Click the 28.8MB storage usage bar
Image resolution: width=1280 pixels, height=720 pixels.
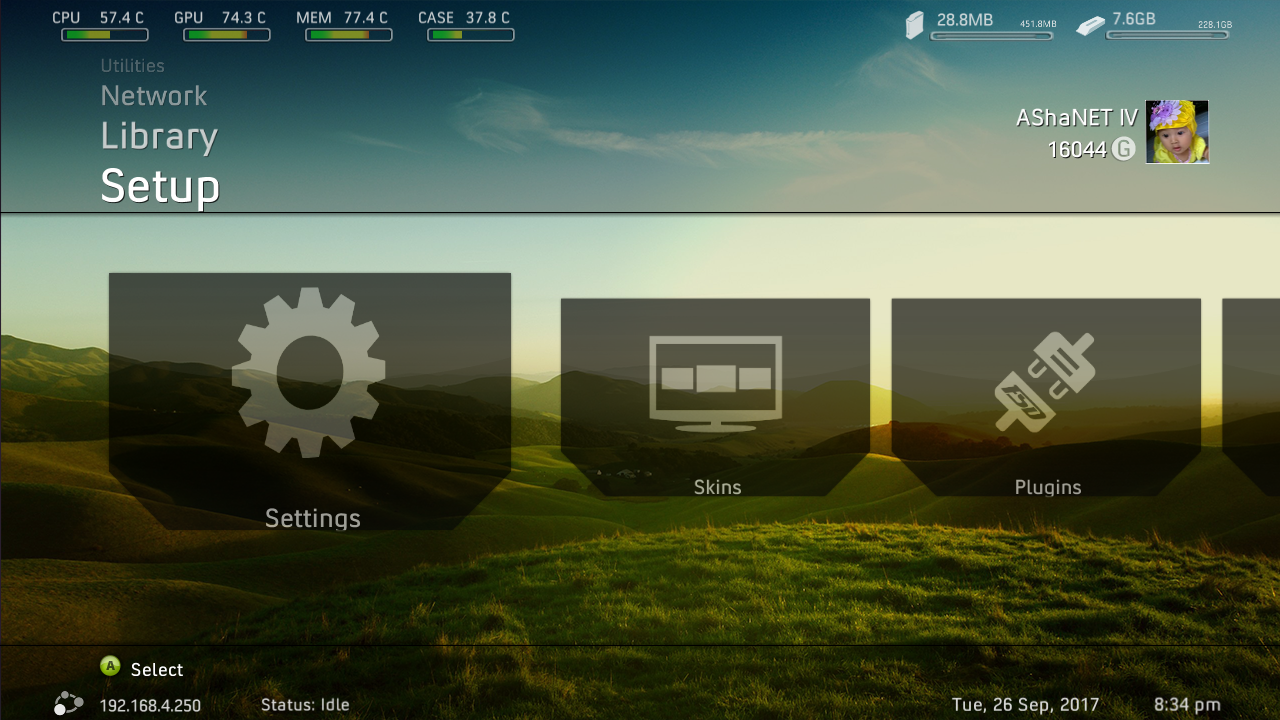992,36
